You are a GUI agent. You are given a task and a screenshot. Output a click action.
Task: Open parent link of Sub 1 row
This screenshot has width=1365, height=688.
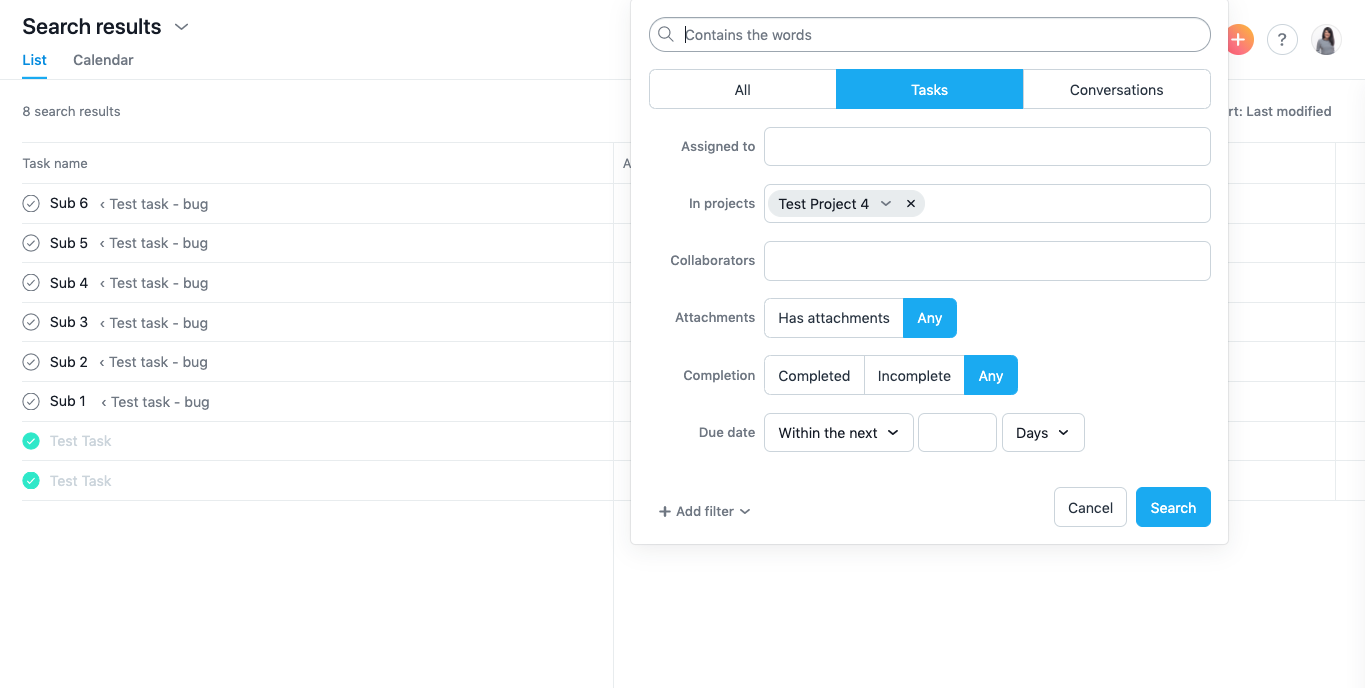tap(155, 402)
